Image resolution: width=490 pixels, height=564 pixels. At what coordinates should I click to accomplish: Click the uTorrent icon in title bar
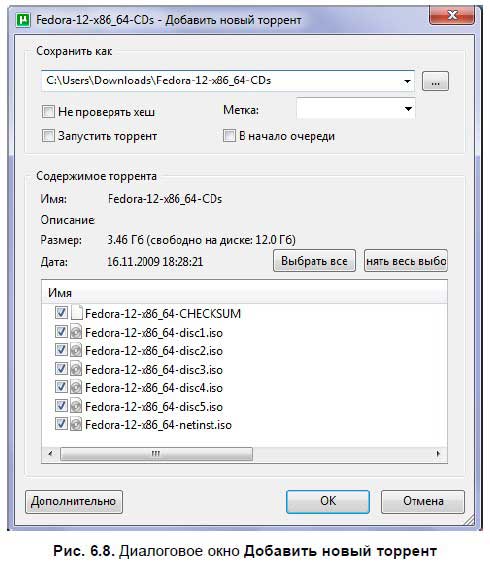click(x=23, y=20)
